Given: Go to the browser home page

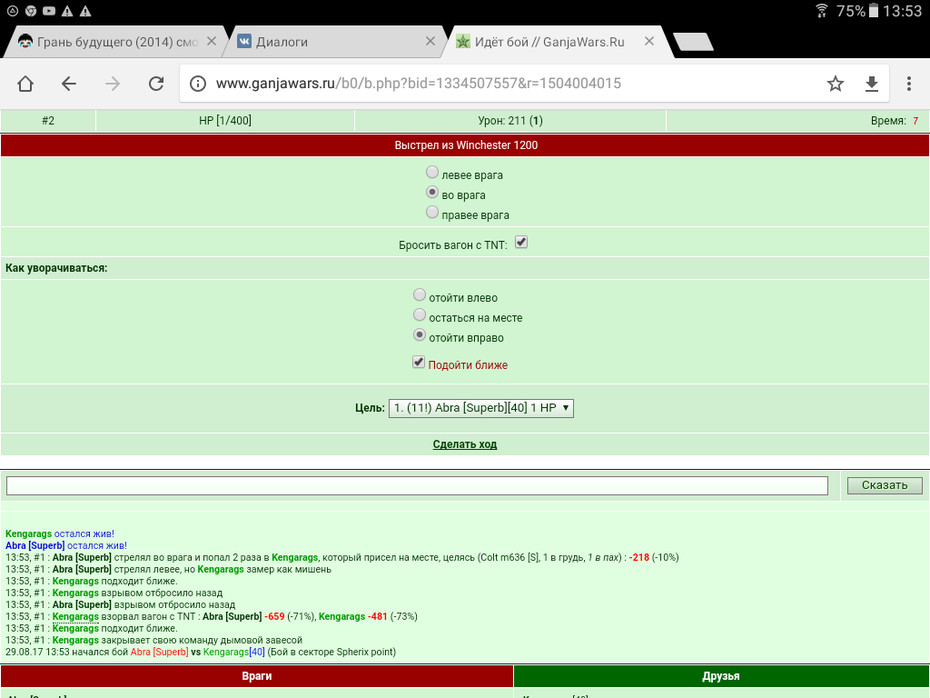Looking at the screenshot, I should pos(25,84).
